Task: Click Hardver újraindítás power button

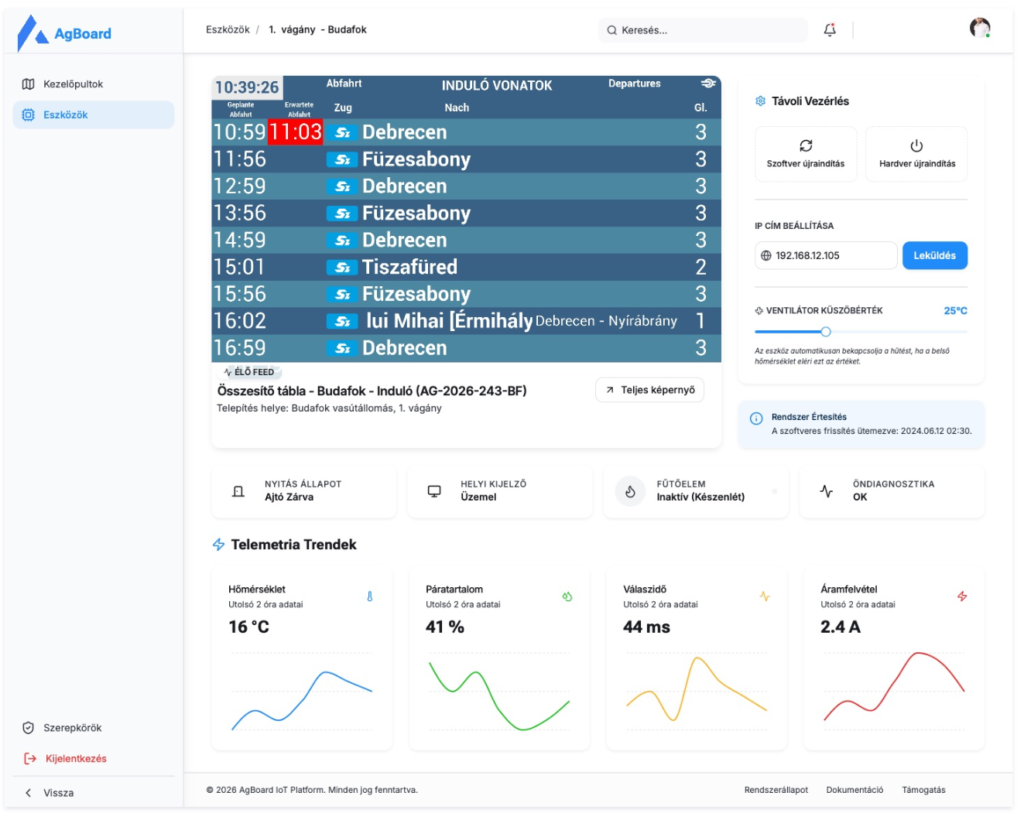Action: 917,154
